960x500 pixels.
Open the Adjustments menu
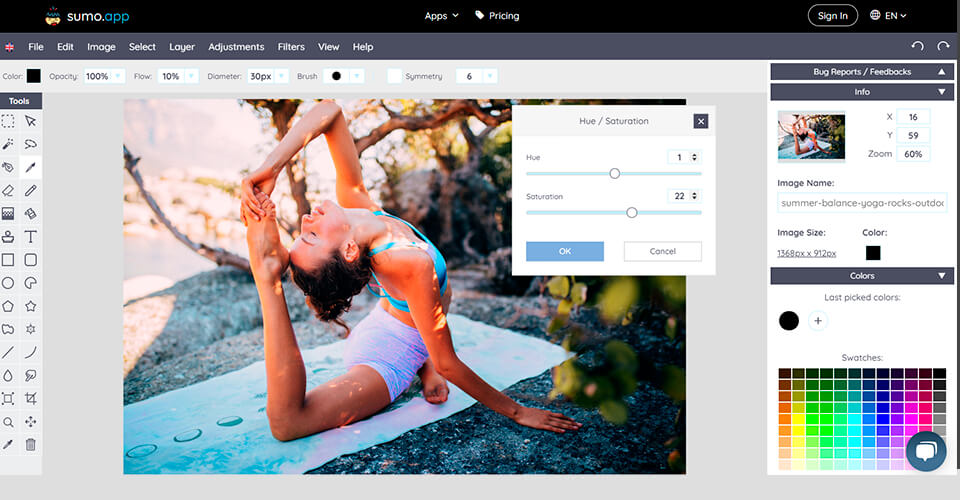pos(236,47)
